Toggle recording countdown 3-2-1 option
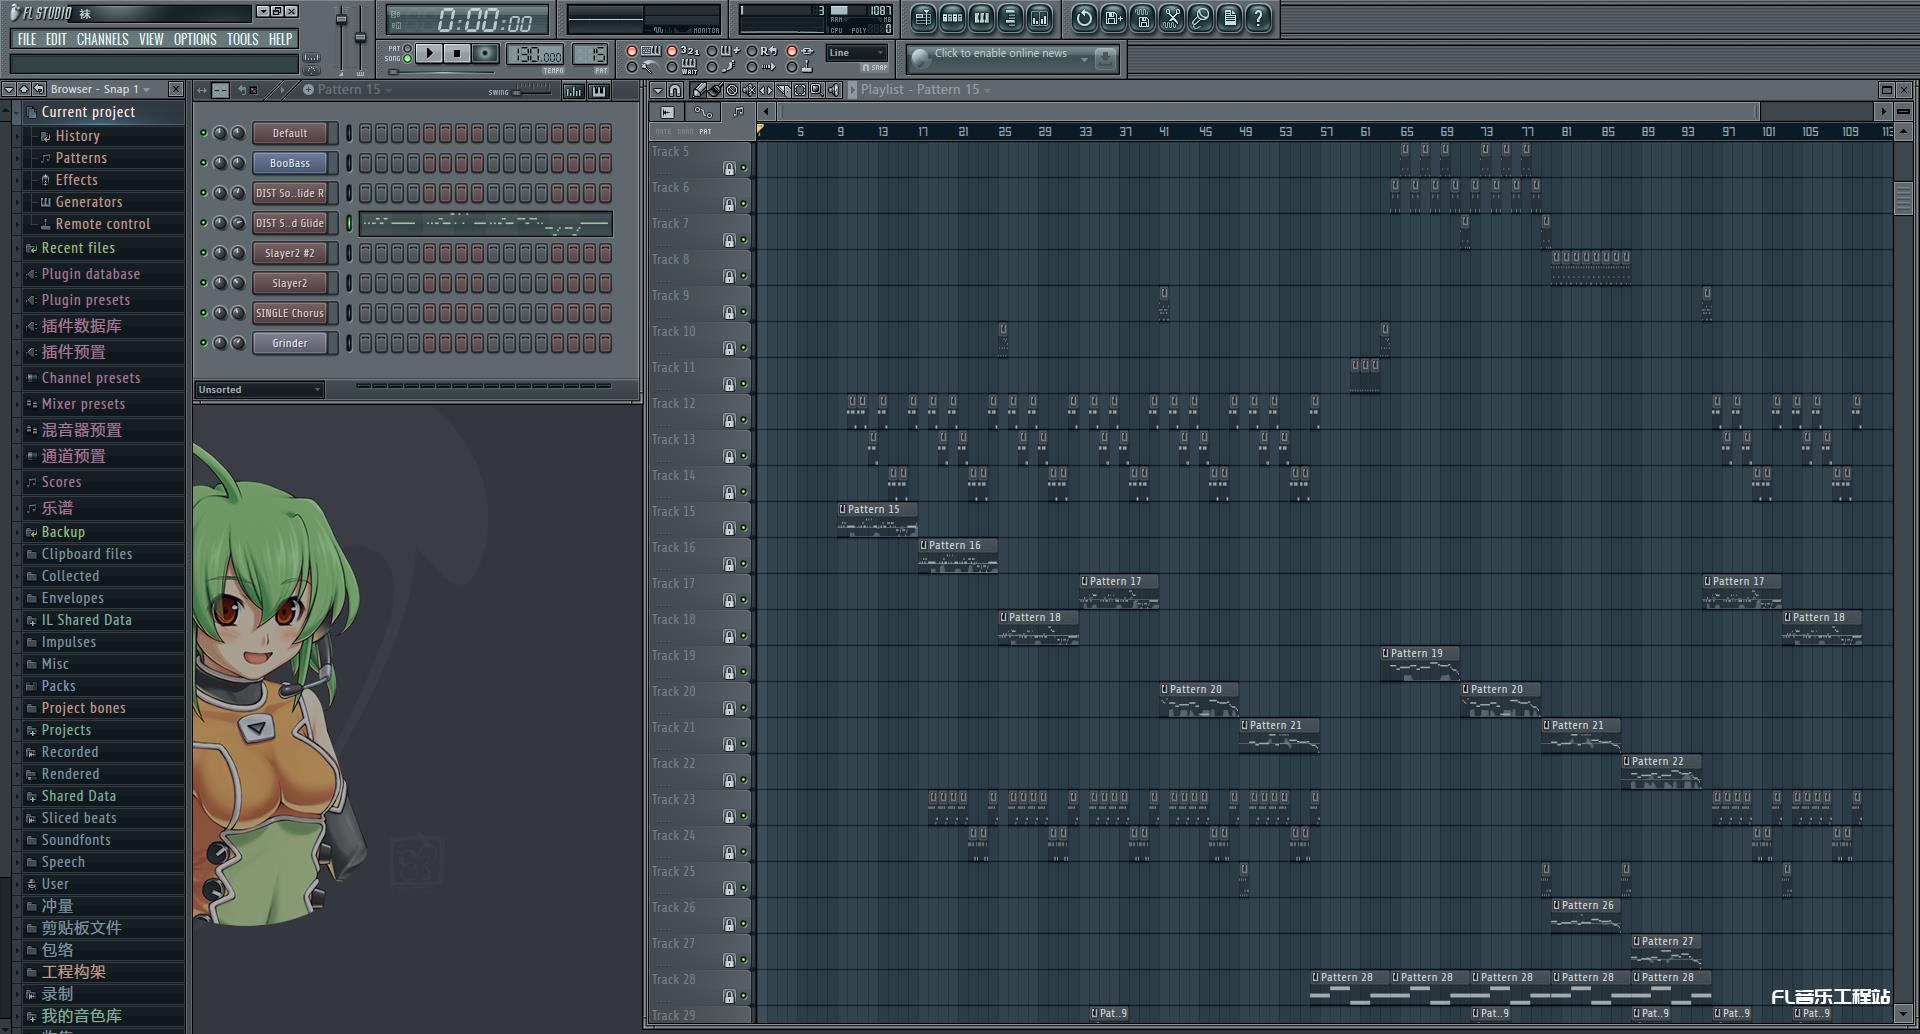 coord(672,51)
